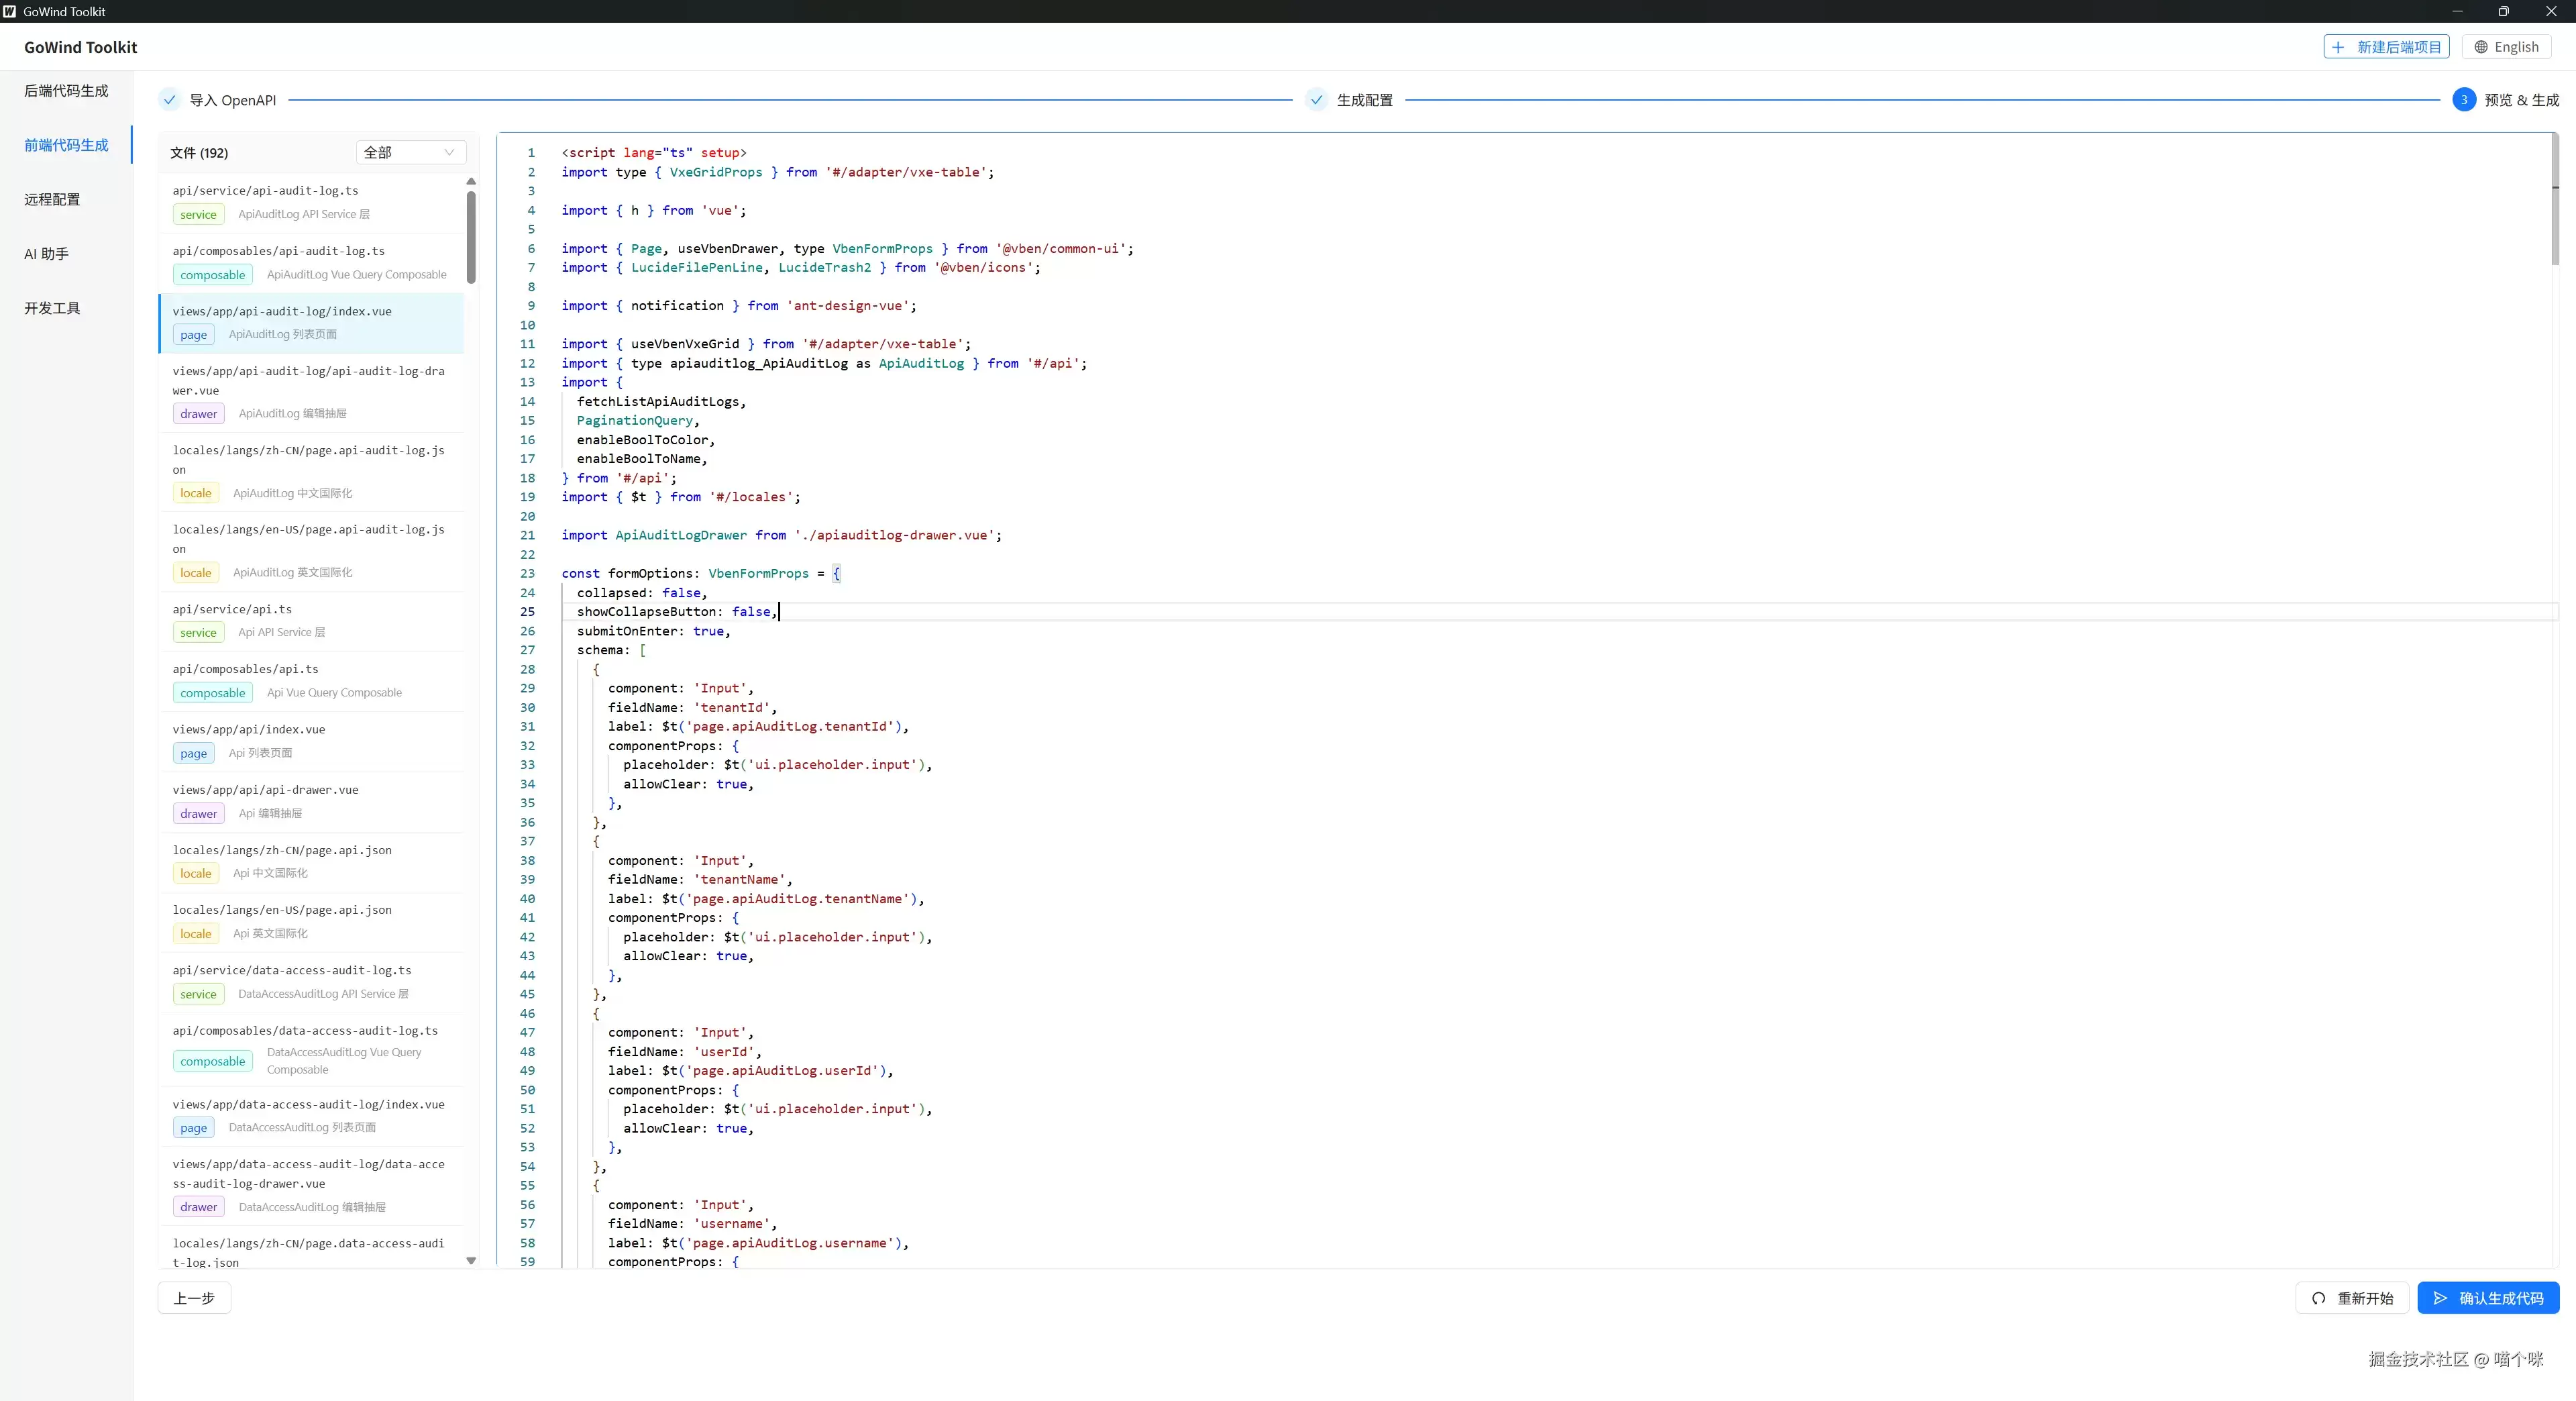2576x1401 pixels.
Task: Click the send icon in 确认生成代码 button
Action: click(2441, 1298)
